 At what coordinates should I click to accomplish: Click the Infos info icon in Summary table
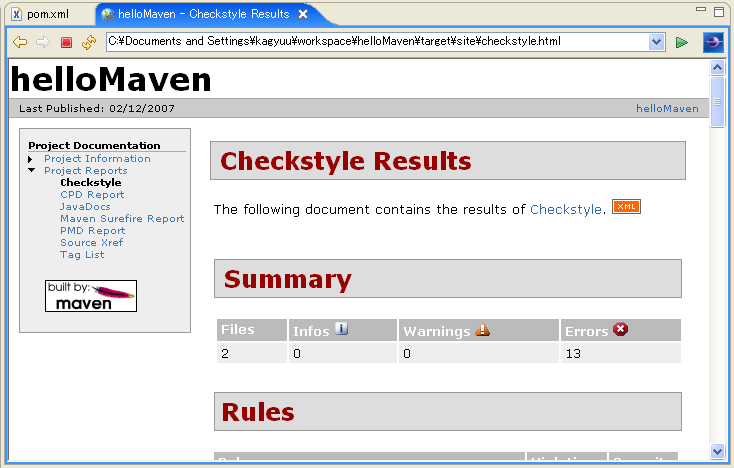[x=342, y=329]
